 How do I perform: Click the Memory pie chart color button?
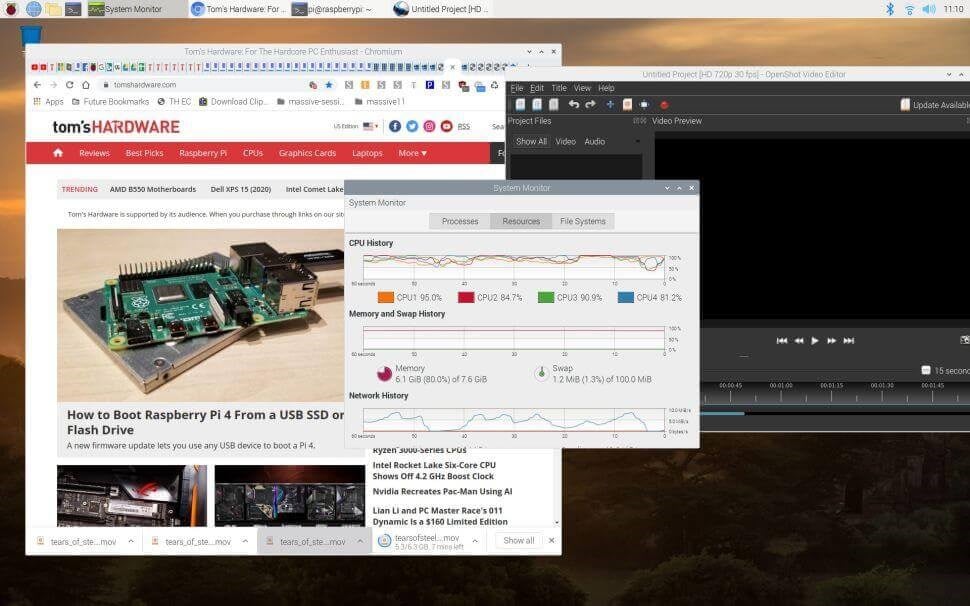[x=384, y=373]
